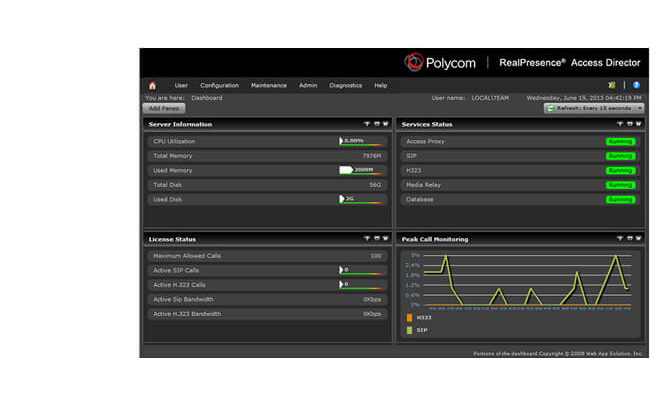The height and width of the screenshot is (400, 650).
Task: Click the Peak Call Monitoring line chart
Action: [x=526, y=280]
